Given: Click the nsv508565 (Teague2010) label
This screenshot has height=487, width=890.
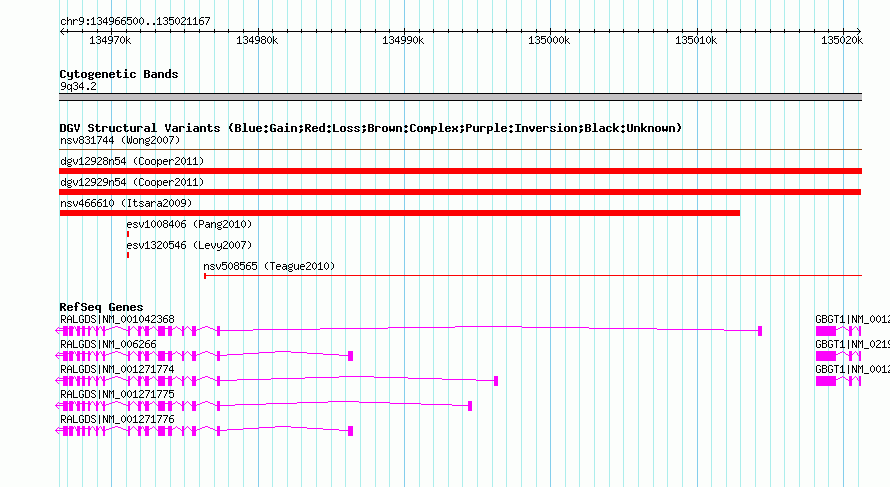Looking at the screenshot, I should pyautogui.click(x=269, y=266).
